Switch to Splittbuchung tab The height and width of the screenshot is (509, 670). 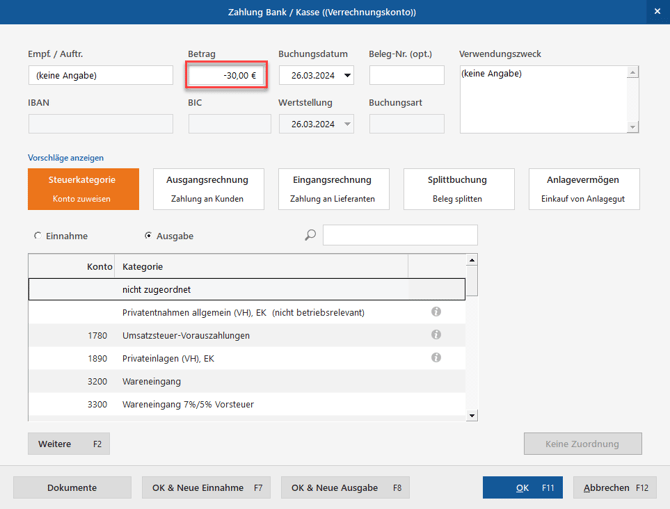pyautogui.click(x=458, y=189)
